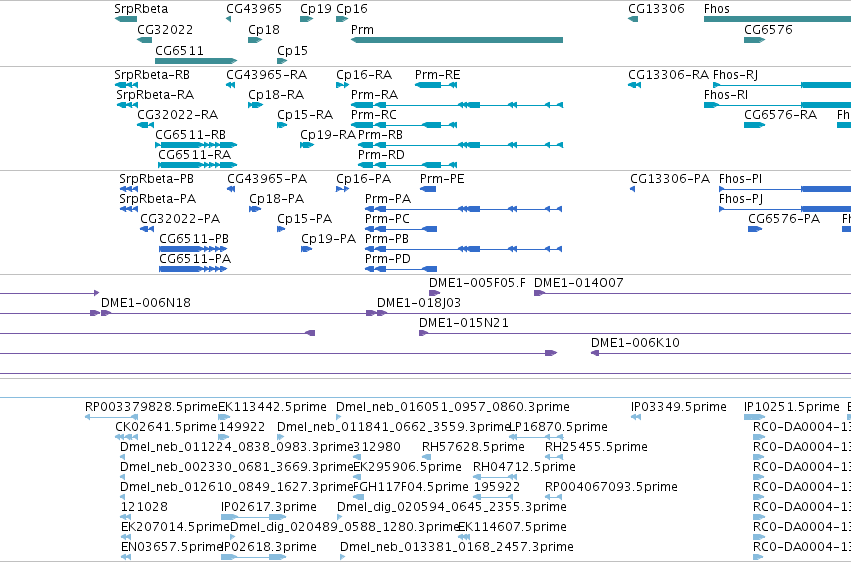Select transcript CG43965-RA
This screenshot has width=851, height=562.
(x=266, y=74)
